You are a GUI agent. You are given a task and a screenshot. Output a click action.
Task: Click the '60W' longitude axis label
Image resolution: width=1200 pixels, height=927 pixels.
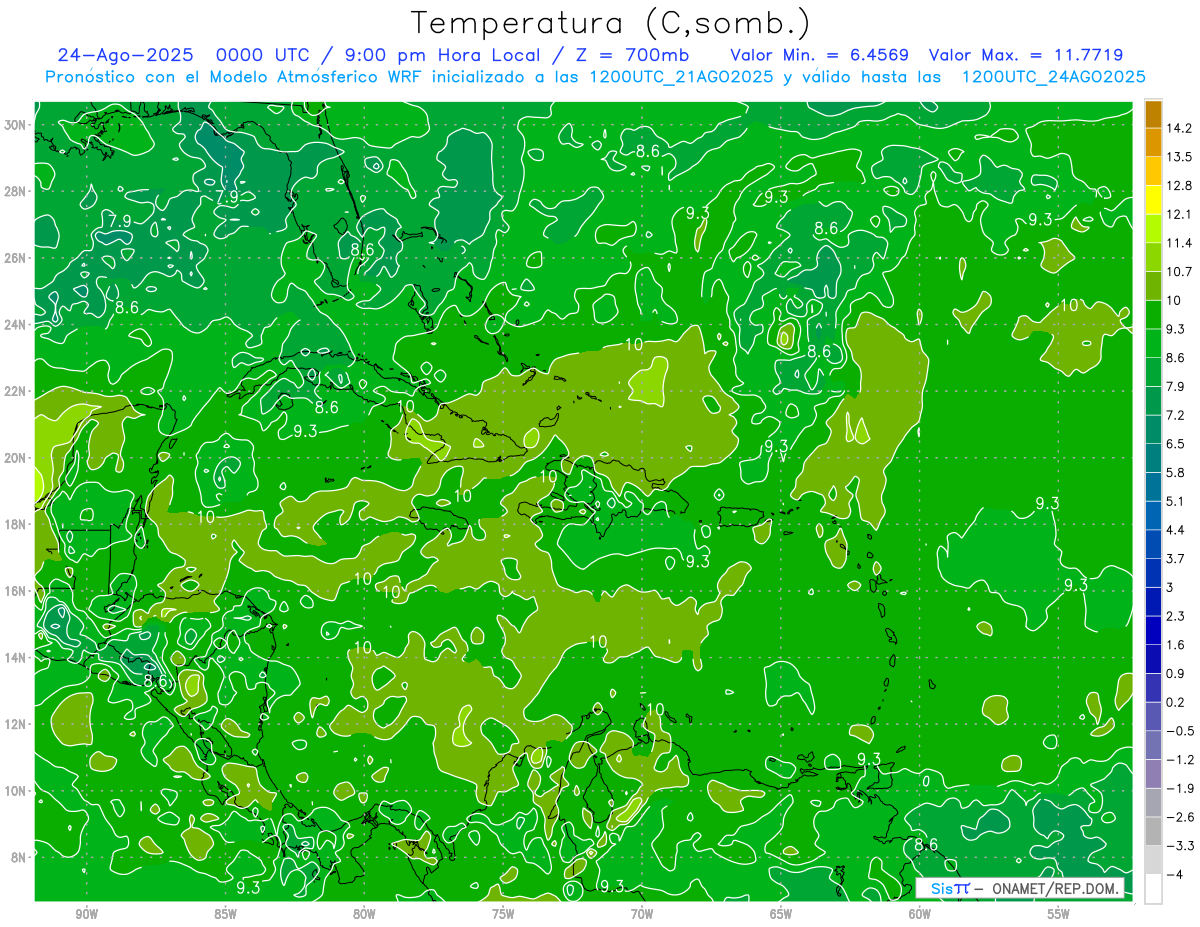tap(920, 914)
